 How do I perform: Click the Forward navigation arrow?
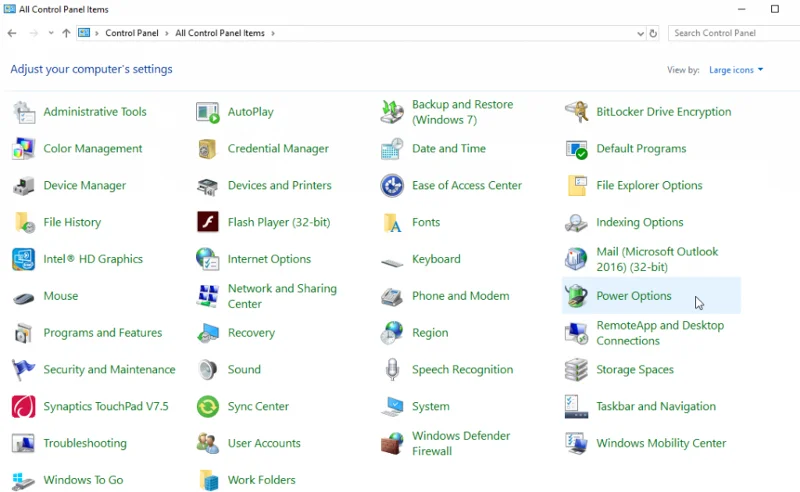(34, 33)
